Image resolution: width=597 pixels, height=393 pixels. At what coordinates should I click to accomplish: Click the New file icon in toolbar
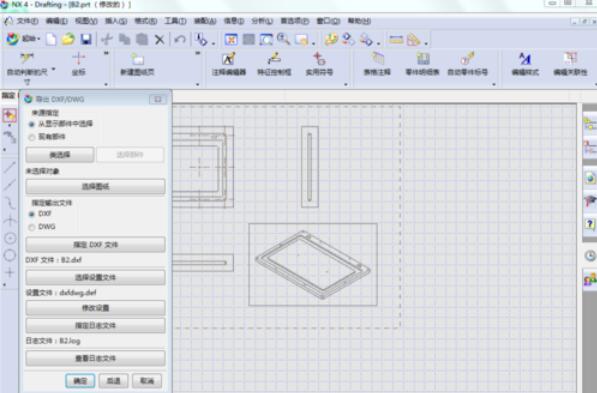coord(51,39)
